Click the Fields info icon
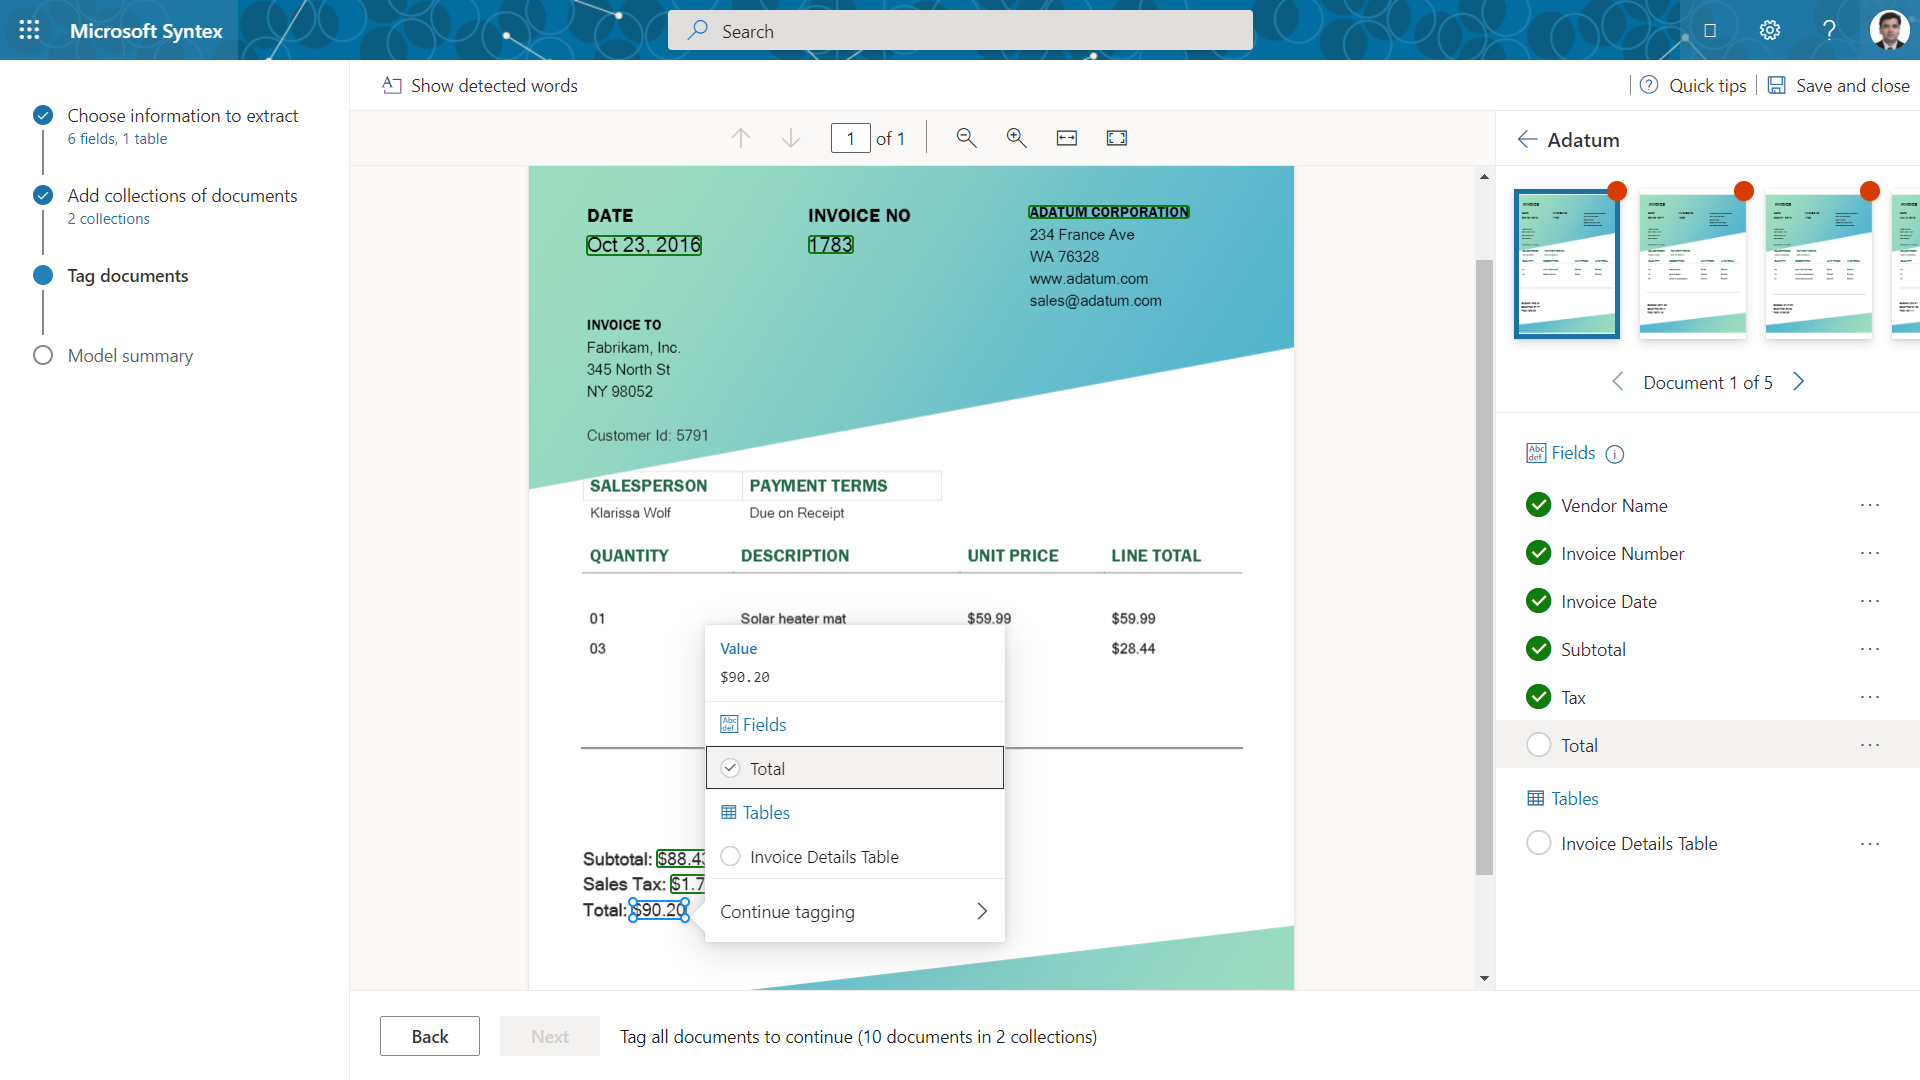 tap(1614, 454)
